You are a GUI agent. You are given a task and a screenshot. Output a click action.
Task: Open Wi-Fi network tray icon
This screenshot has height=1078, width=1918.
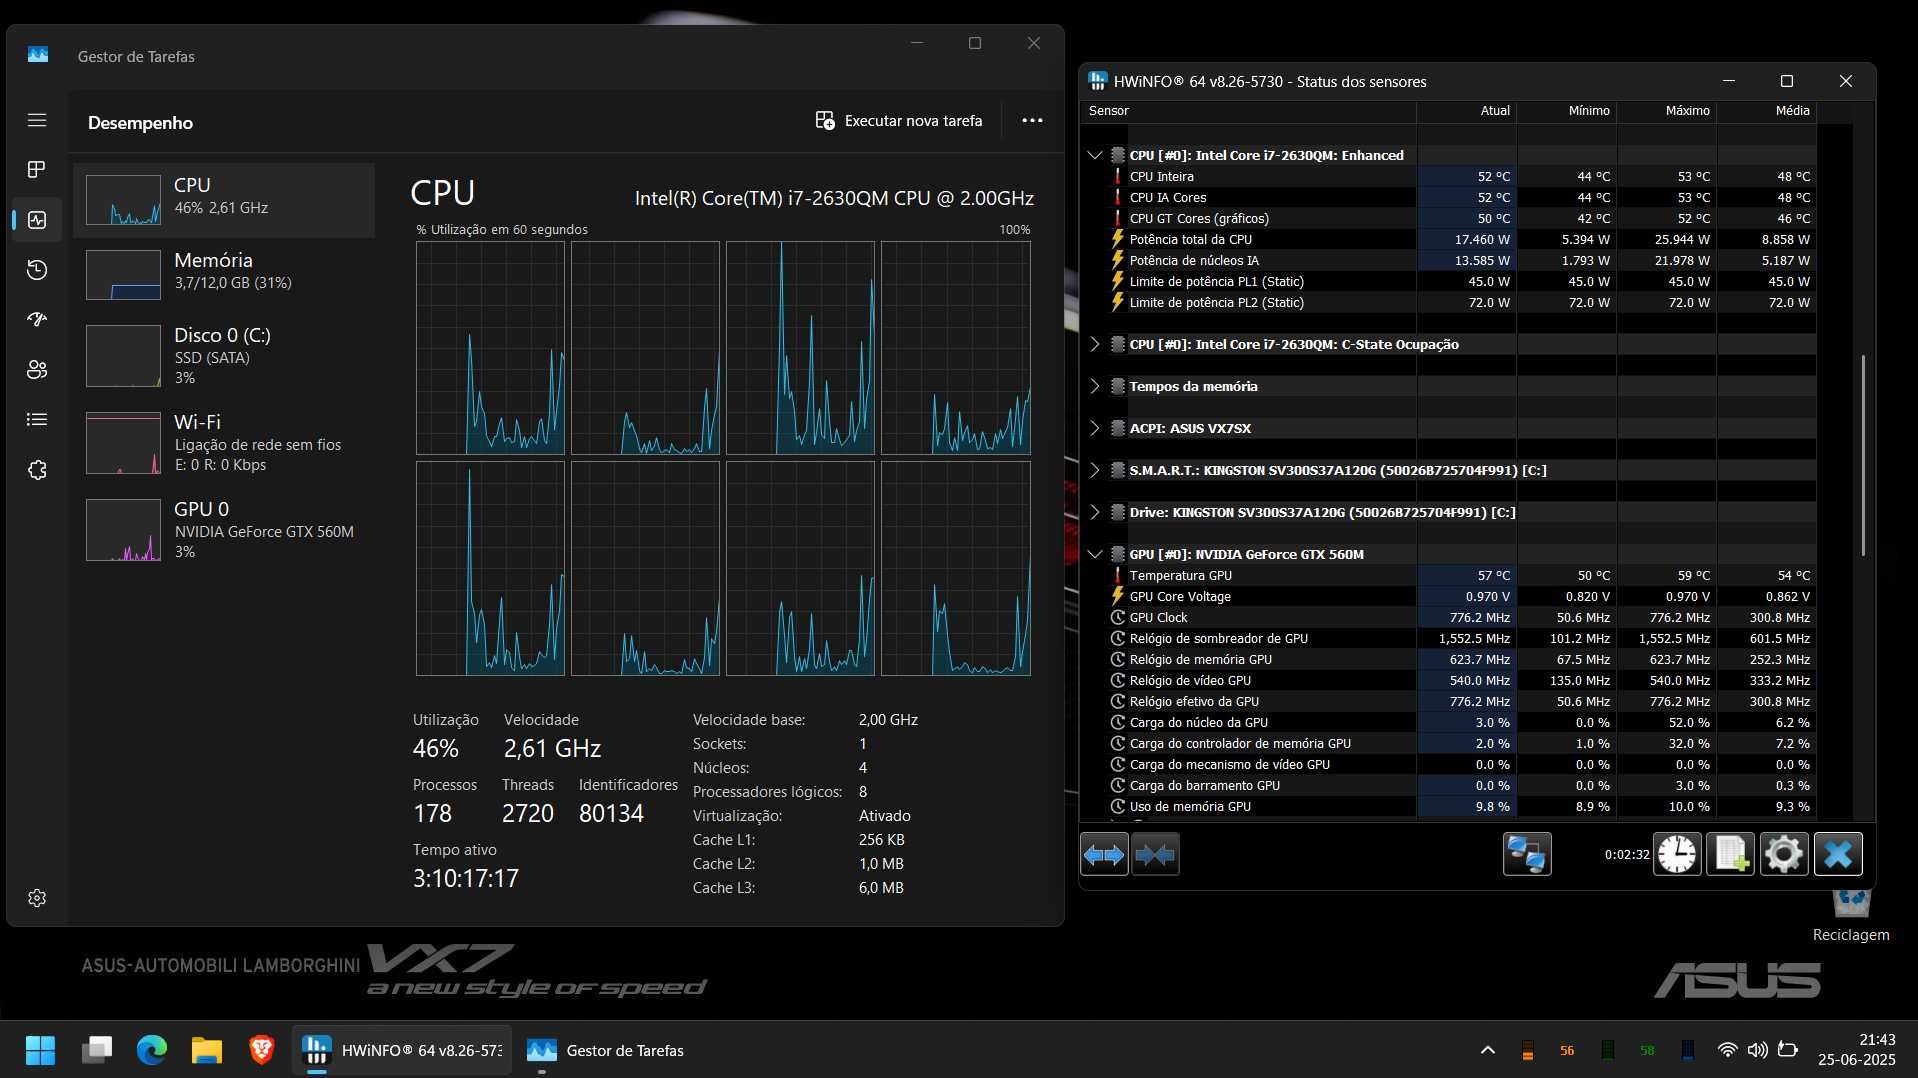pyautogui.click(x=1727, y=1050)
